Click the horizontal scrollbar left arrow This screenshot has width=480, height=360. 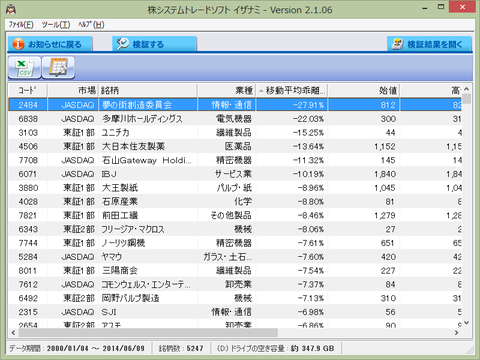[x=13, y=332]
